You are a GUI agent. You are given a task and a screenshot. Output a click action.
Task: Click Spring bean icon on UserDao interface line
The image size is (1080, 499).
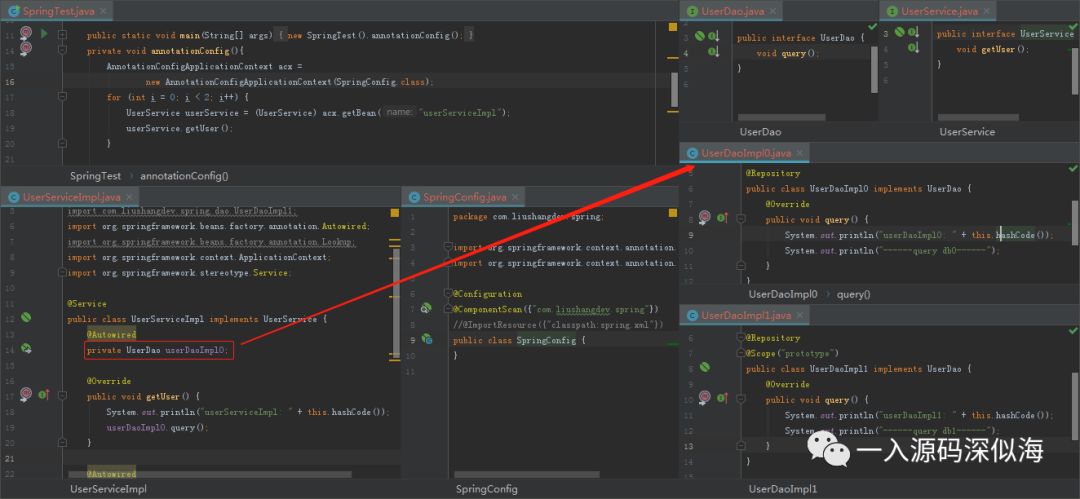[700, 36]
